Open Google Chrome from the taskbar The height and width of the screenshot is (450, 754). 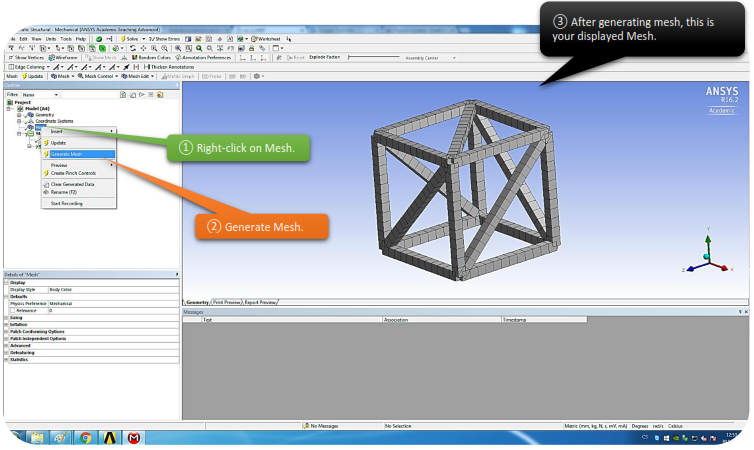point(85,437)
